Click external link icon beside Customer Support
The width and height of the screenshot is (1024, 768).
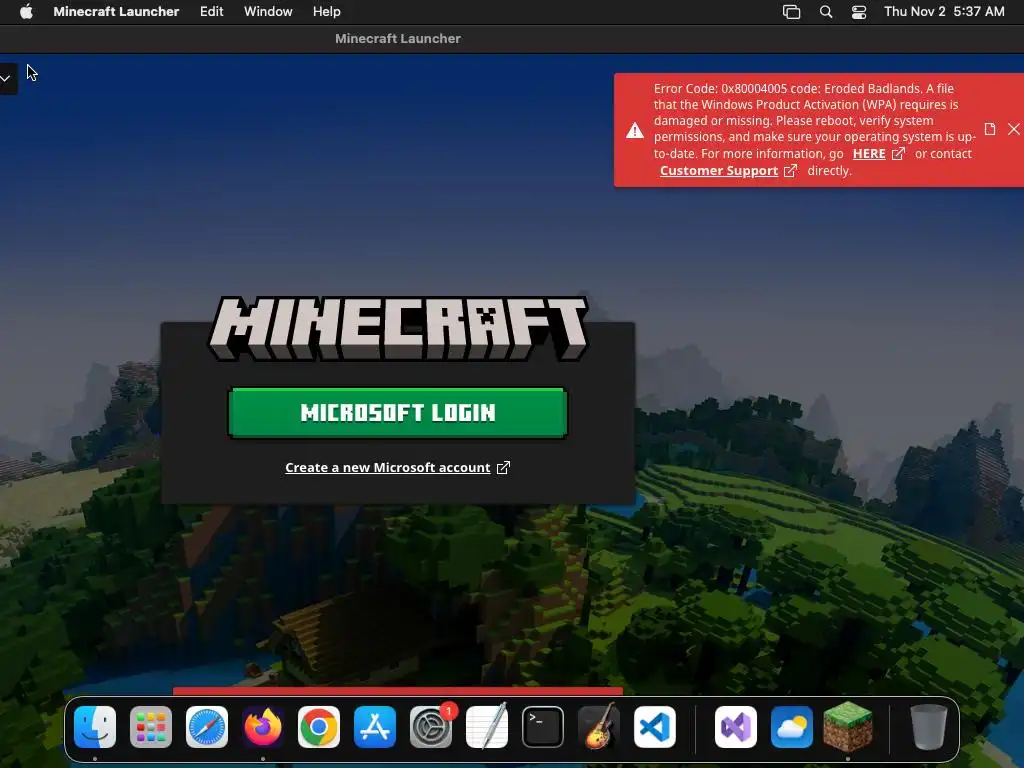pos(790,170)
